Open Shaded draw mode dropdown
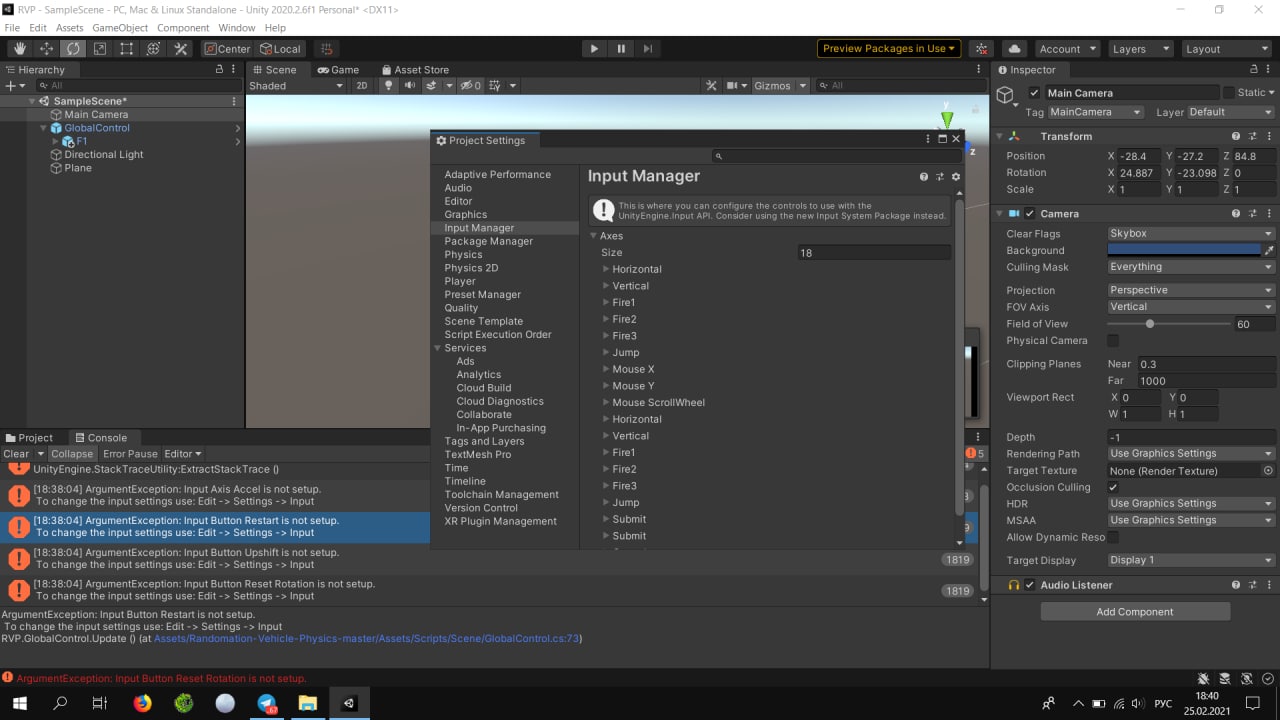The height and width of the screenshot is (720, 1280). click(296, 85)
